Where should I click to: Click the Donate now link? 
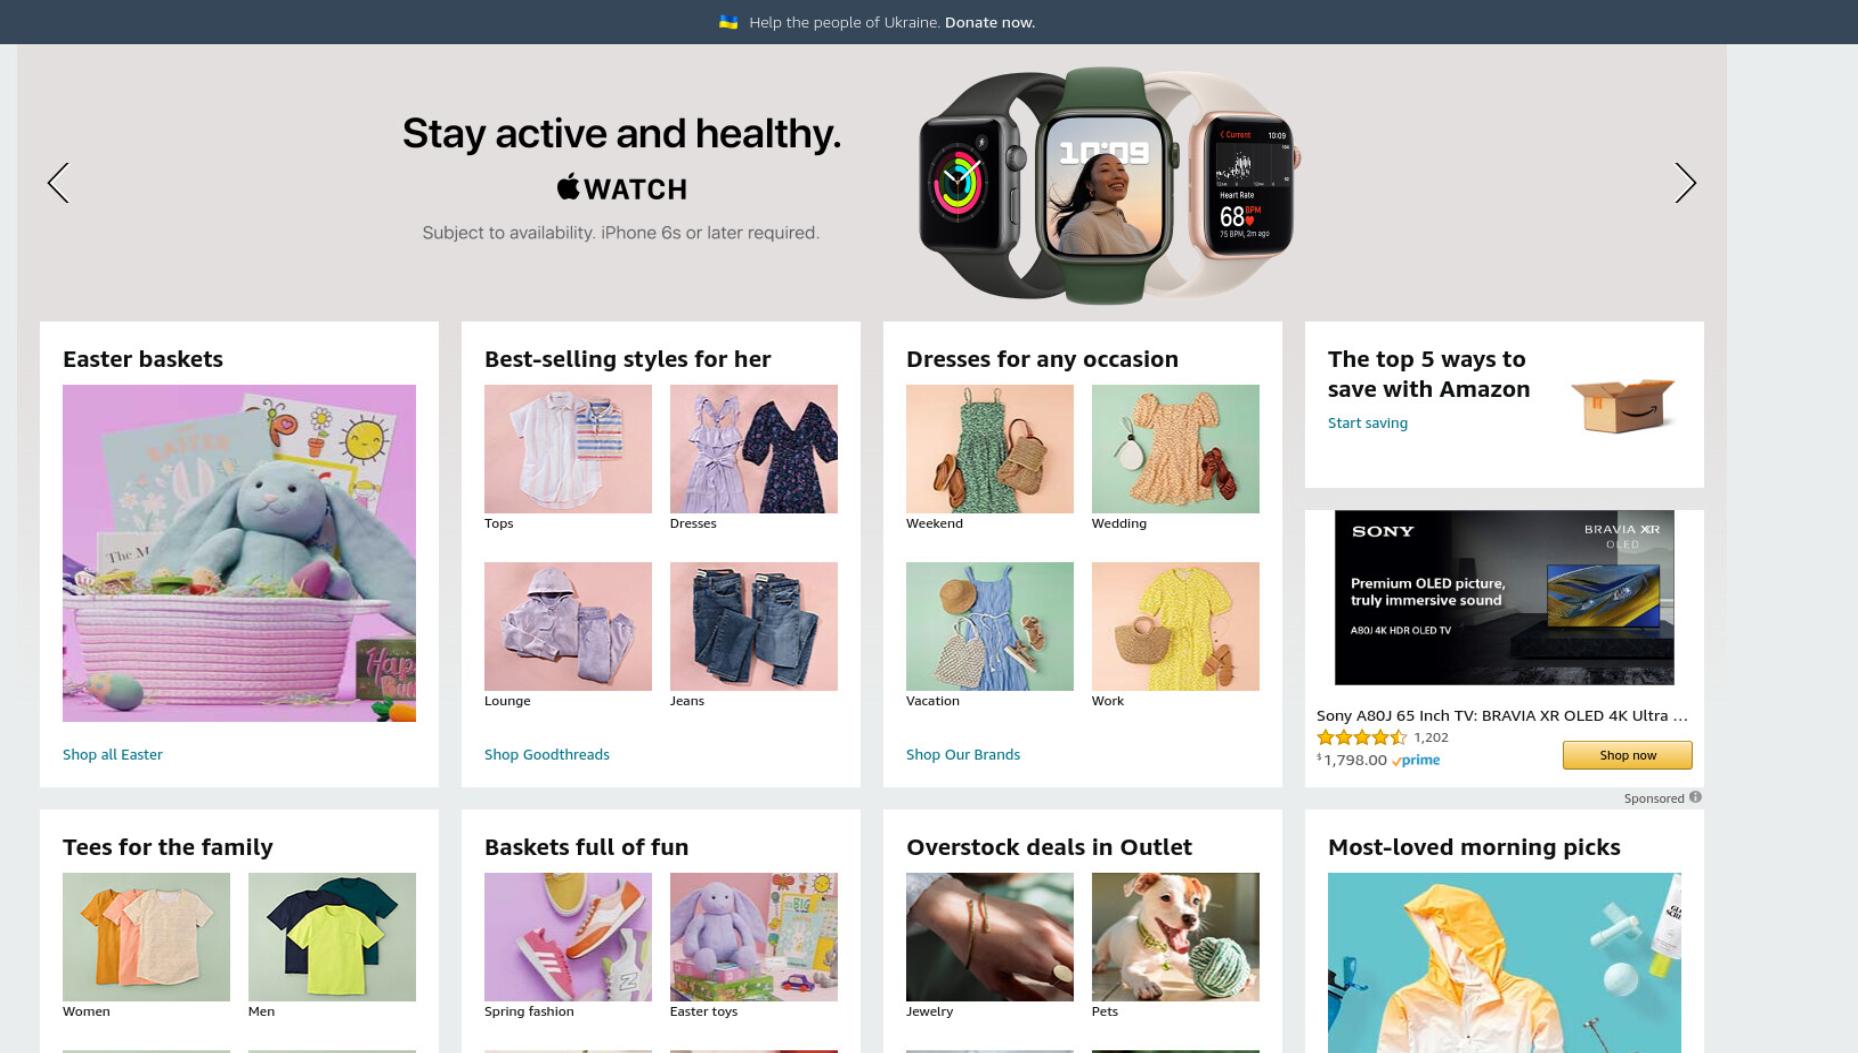pyautogui.click(x=989, y=22)
